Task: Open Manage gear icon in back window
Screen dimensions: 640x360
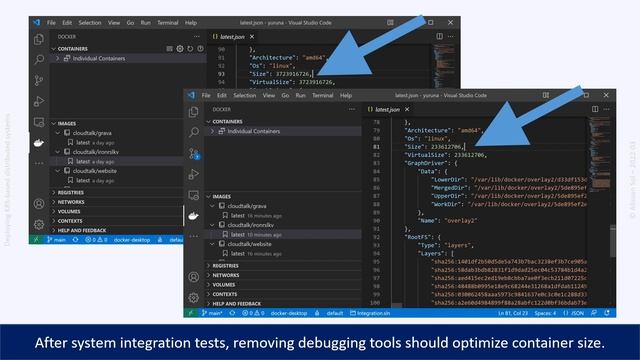Action: tap(39, 224)
